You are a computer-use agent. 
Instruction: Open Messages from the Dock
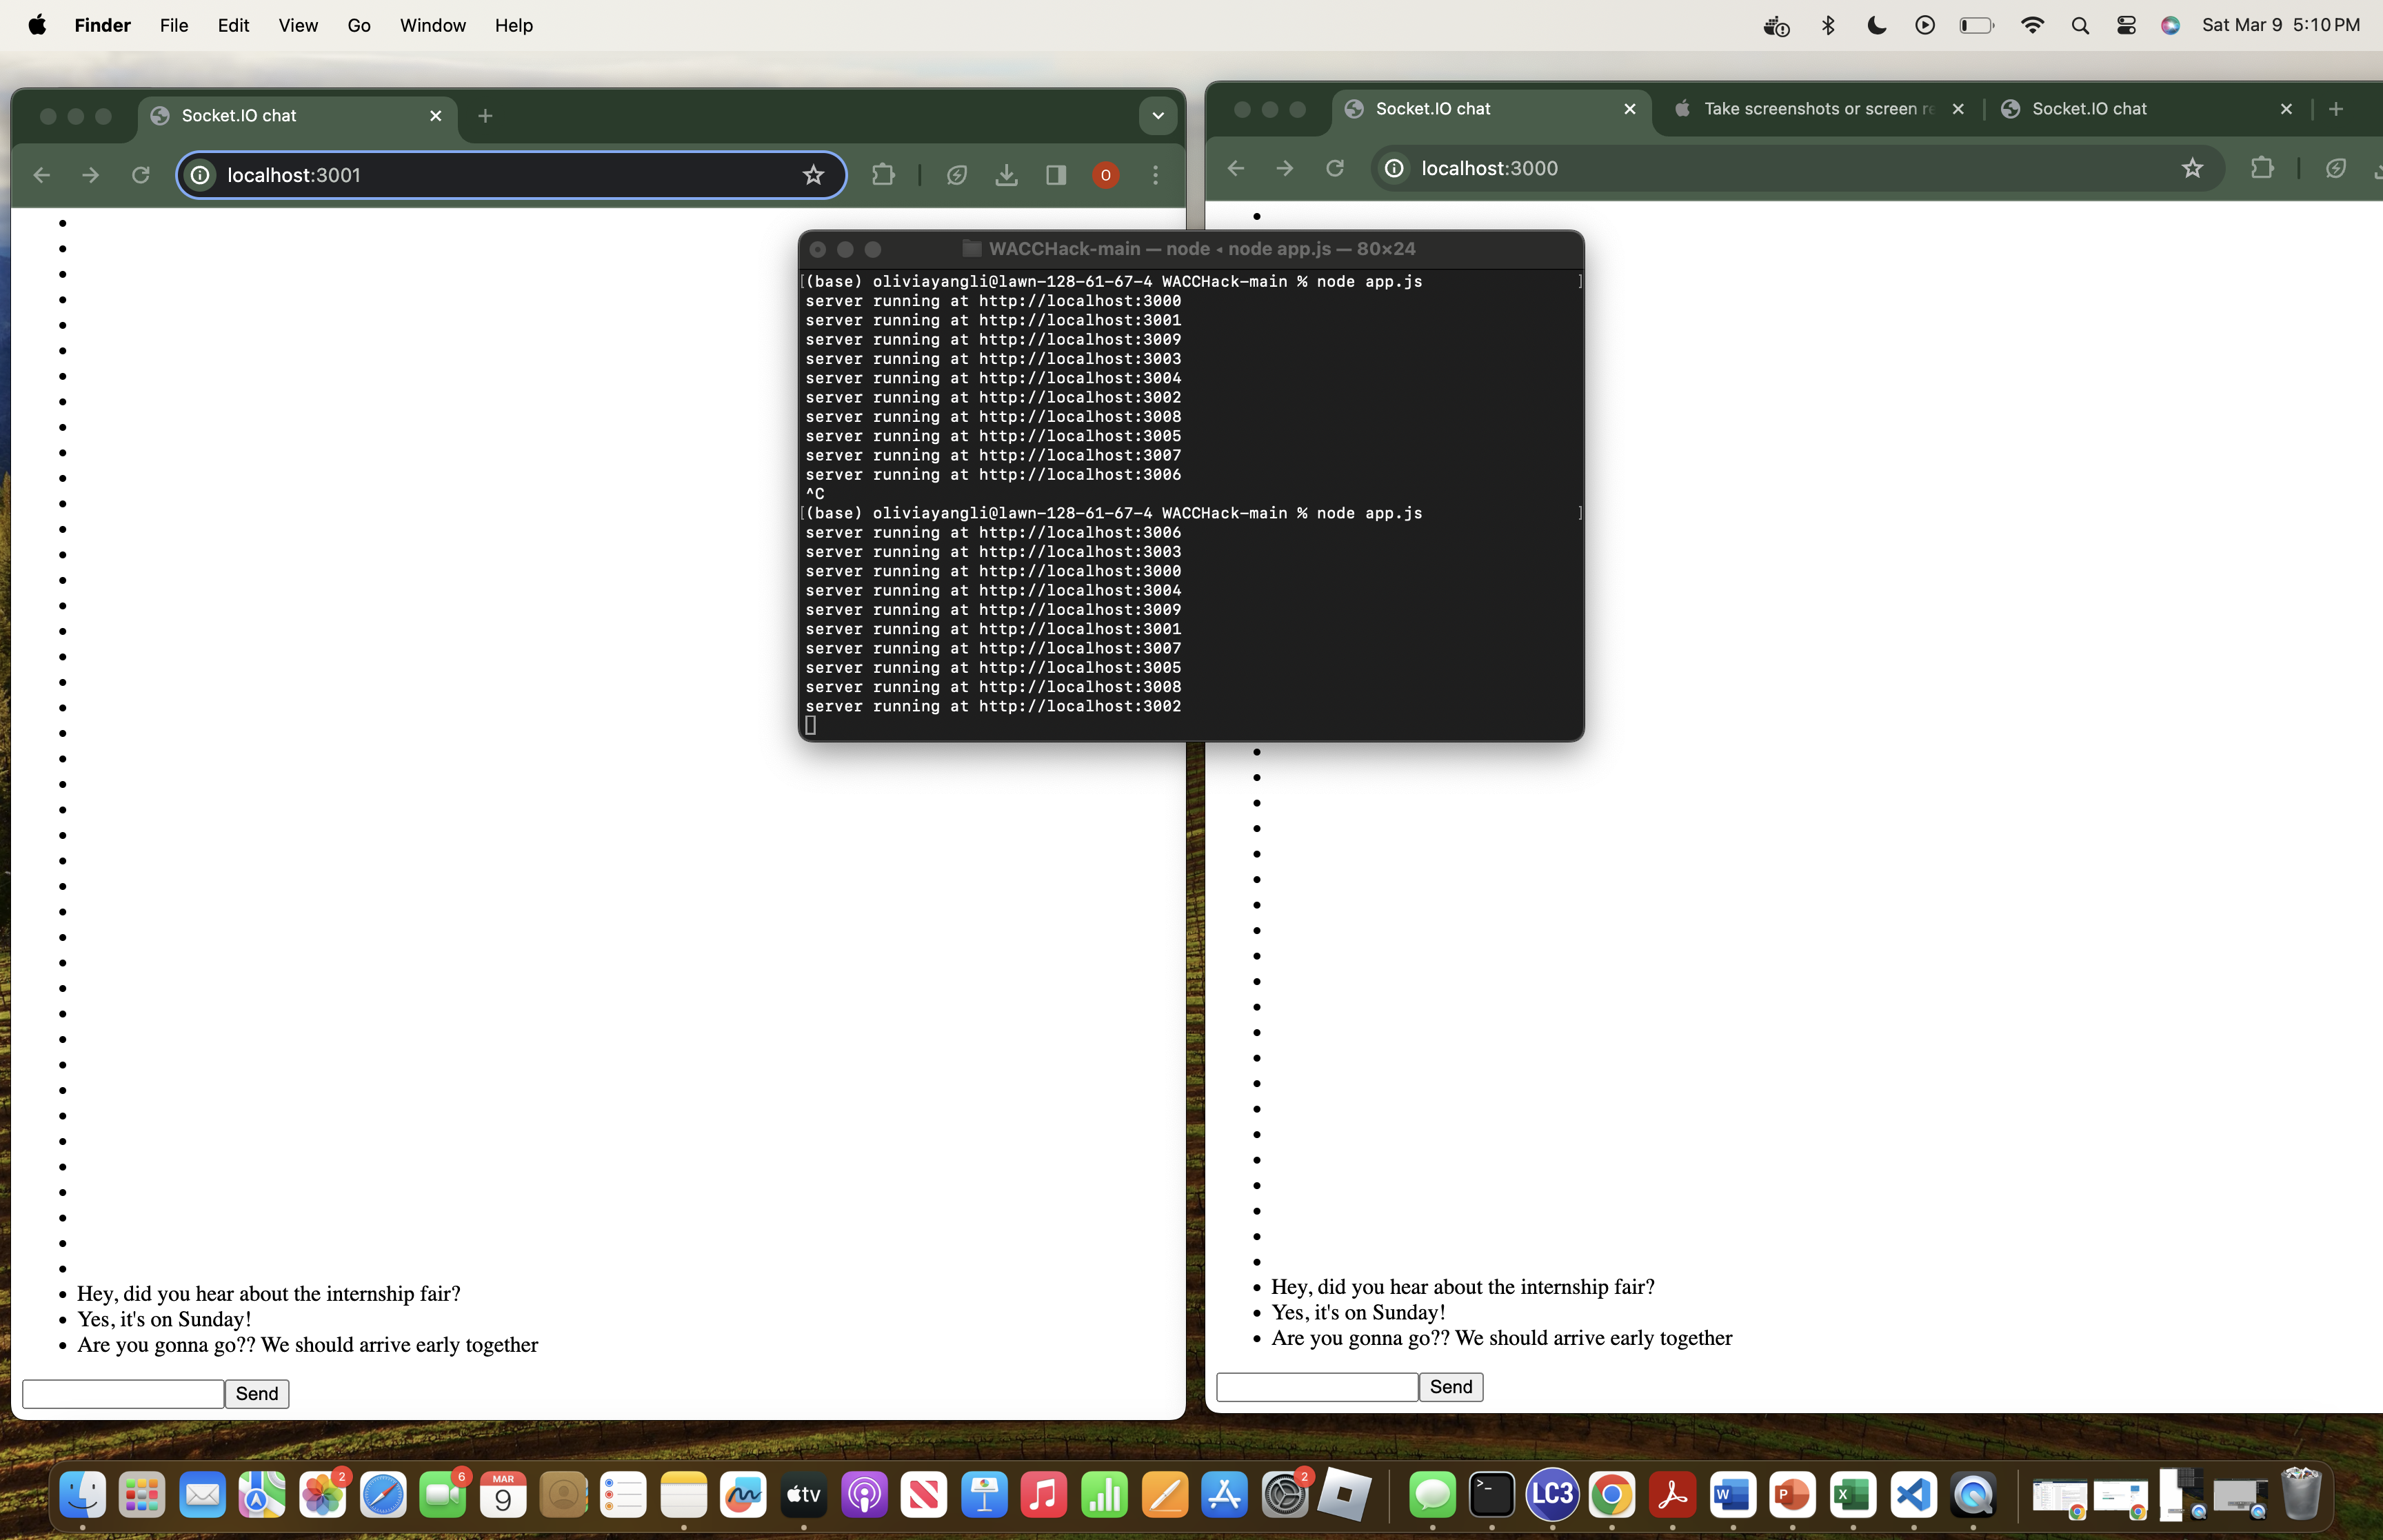point(1432,1495)
